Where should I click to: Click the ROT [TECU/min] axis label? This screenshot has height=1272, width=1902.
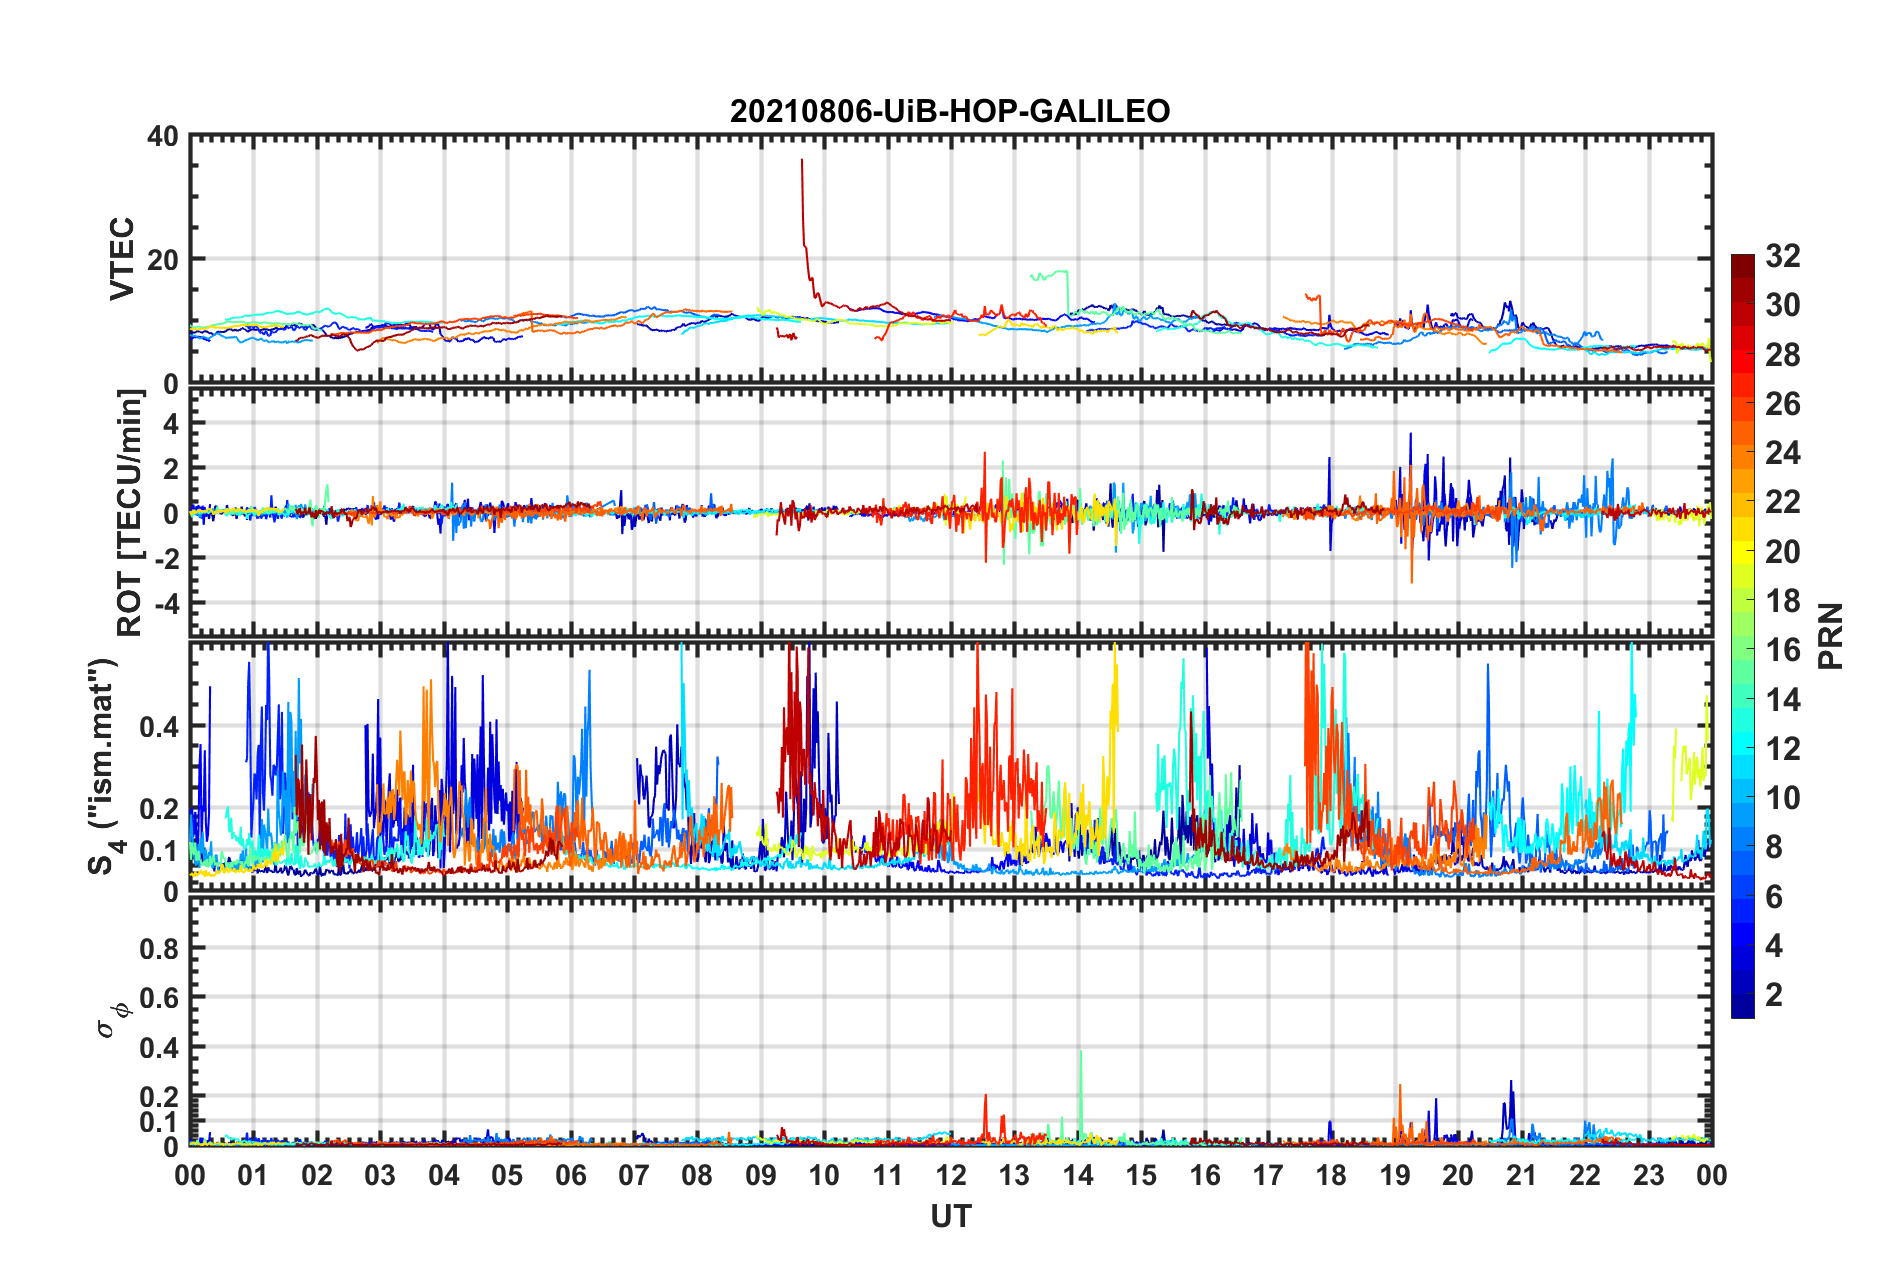tap(129, 512)
